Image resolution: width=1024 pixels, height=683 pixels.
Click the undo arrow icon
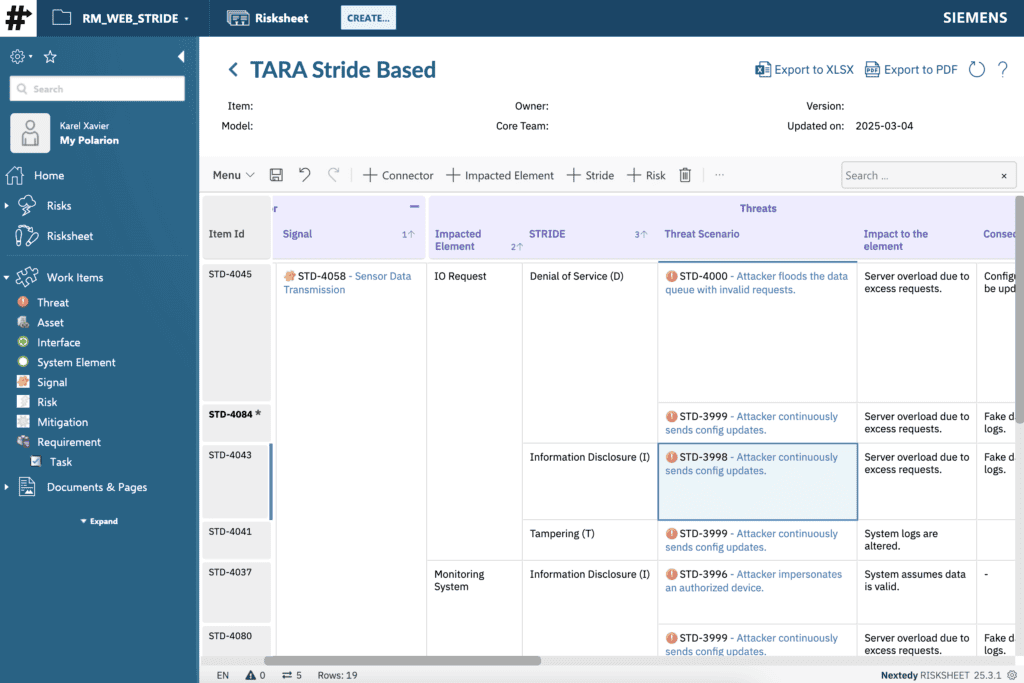tap(305, 175)
